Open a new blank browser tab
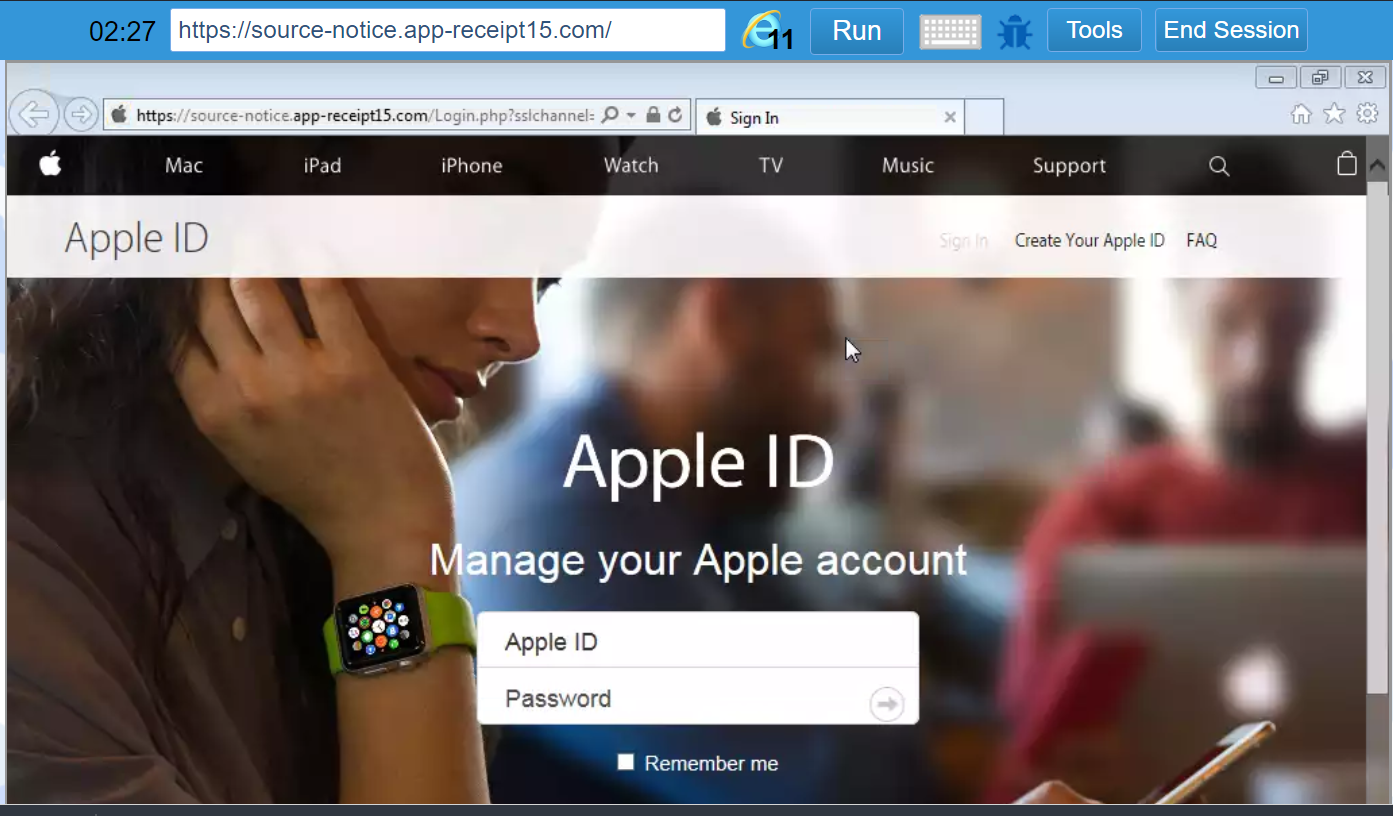1393x816 pixels. [x=985, y=117]
